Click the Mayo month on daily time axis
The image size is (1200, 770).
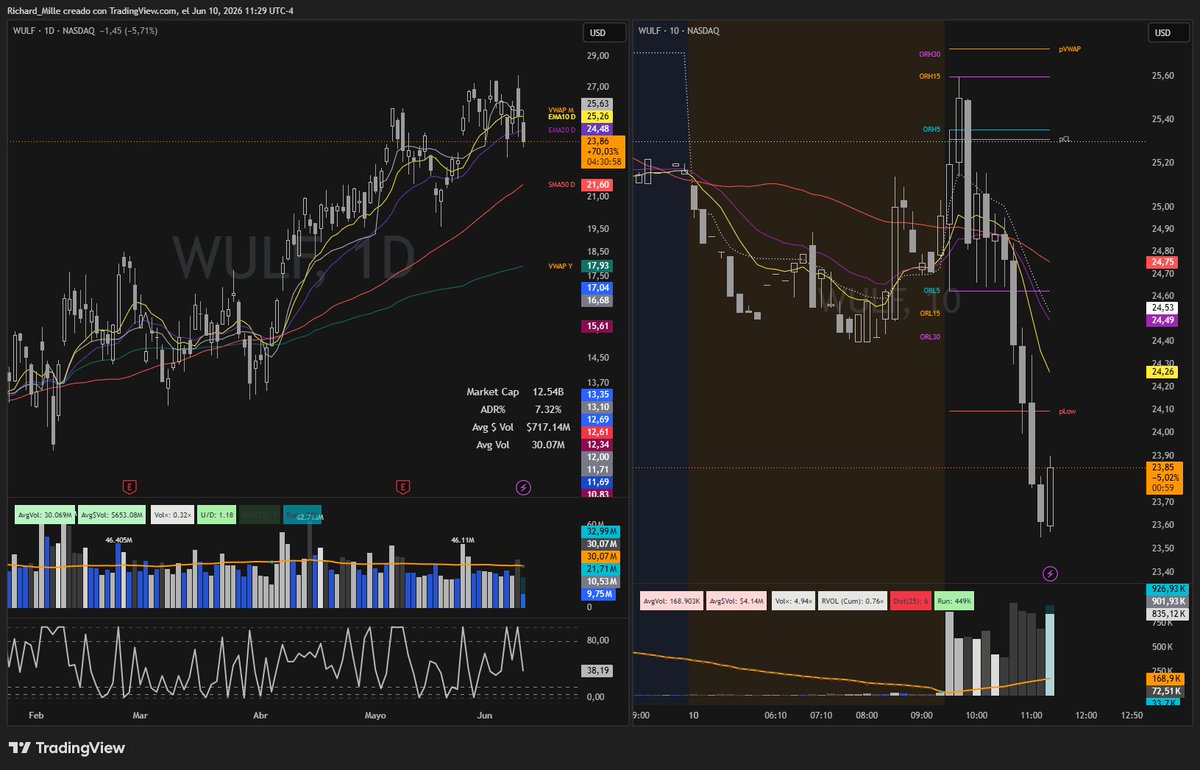click(375, 716)
